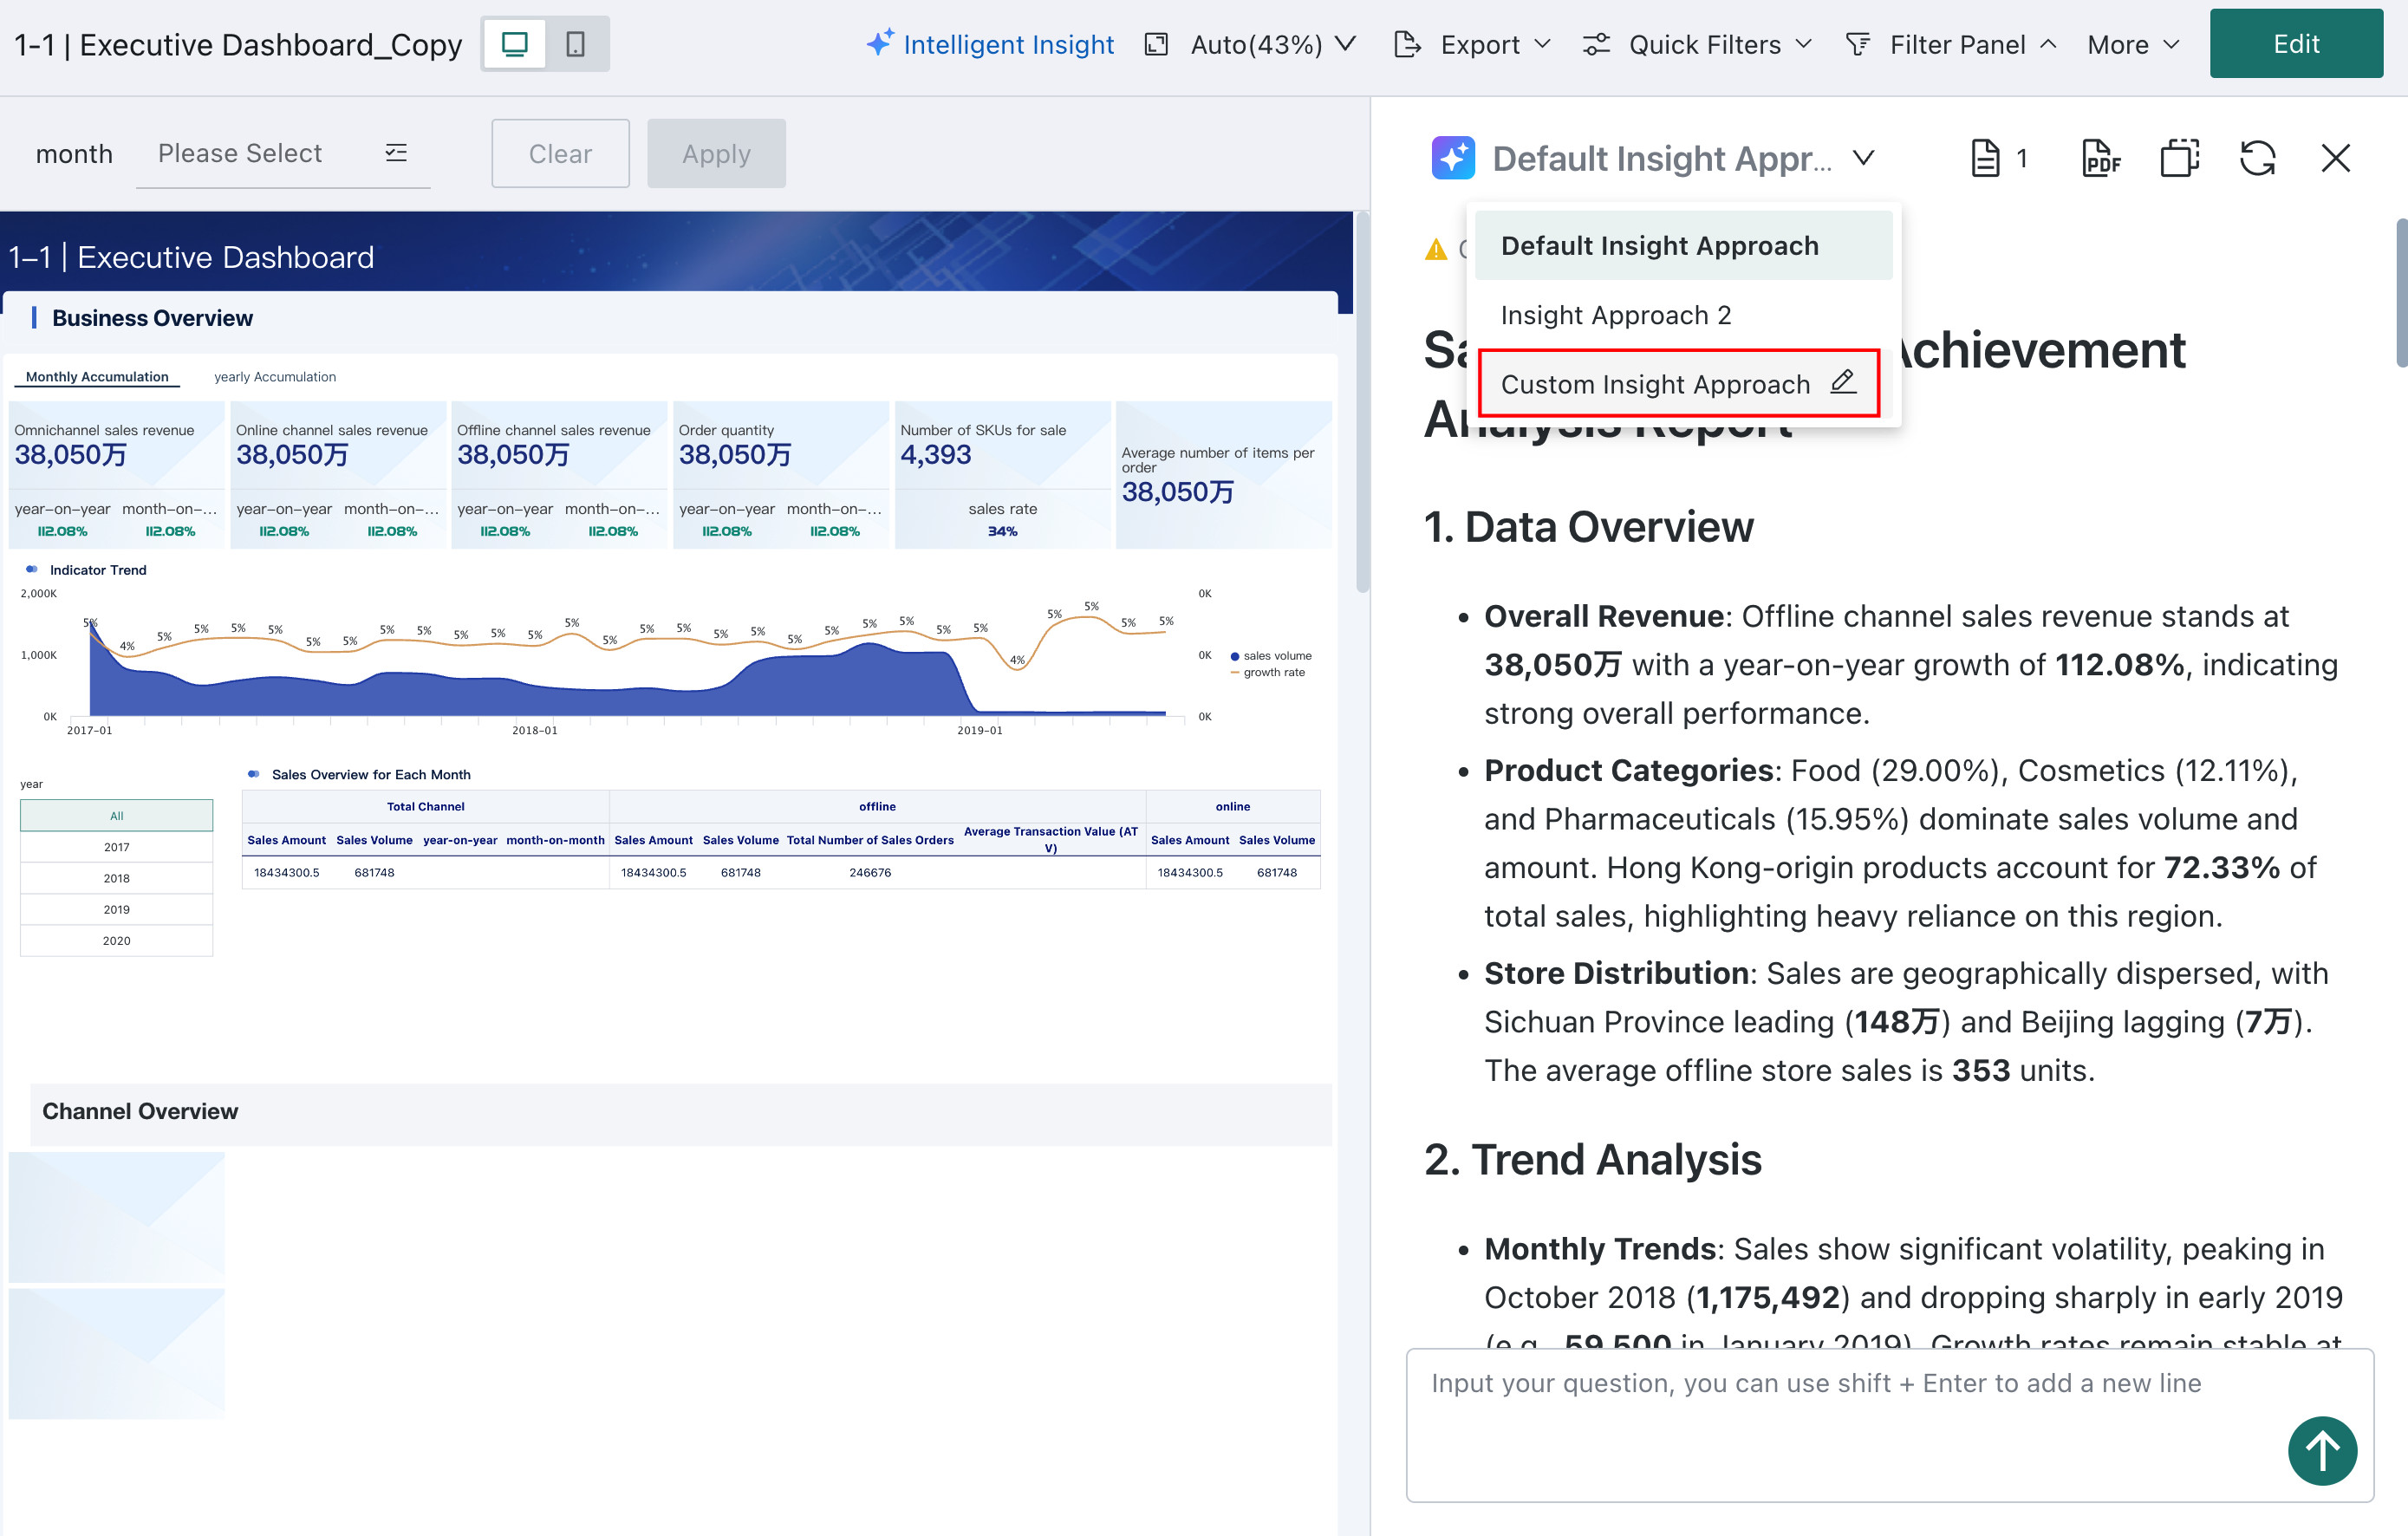Open the Auto(43%) zoom dropdown
This screenshot has height=1536, width=2408.
point(1272,44)
